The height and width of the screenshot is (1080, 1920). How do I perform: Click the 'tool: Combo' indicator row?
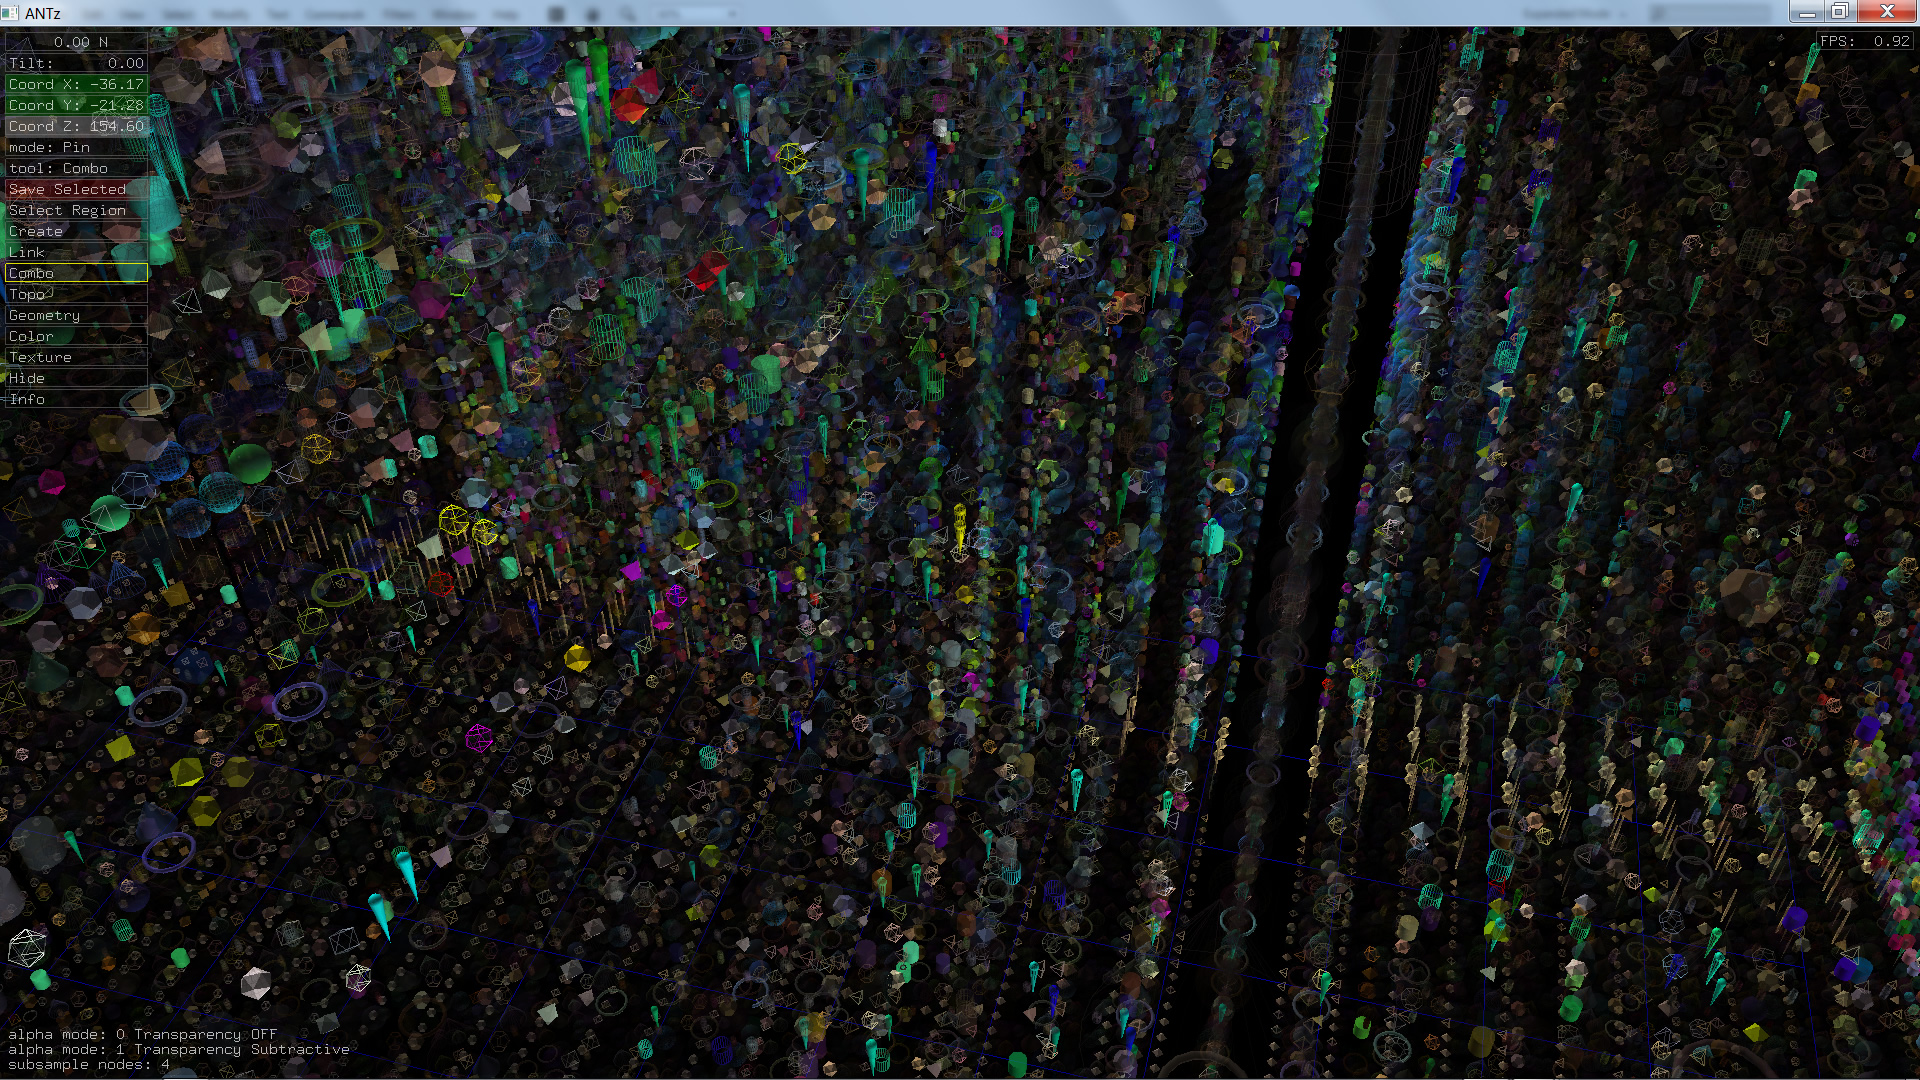coord(77,168)
